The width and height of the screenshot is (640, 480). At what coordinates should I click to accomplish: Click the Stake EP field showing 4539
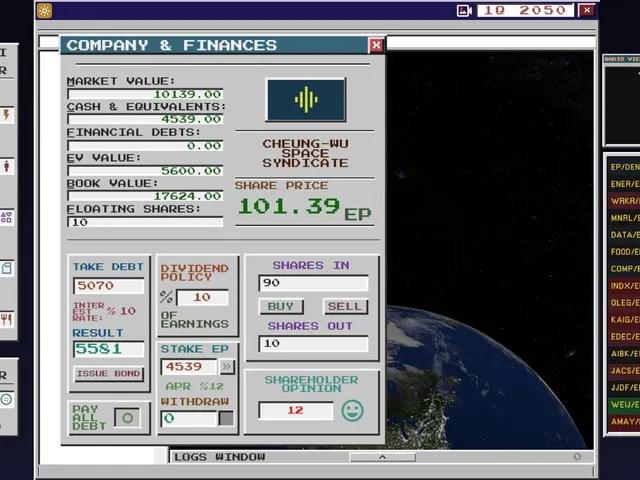point(189,367)
